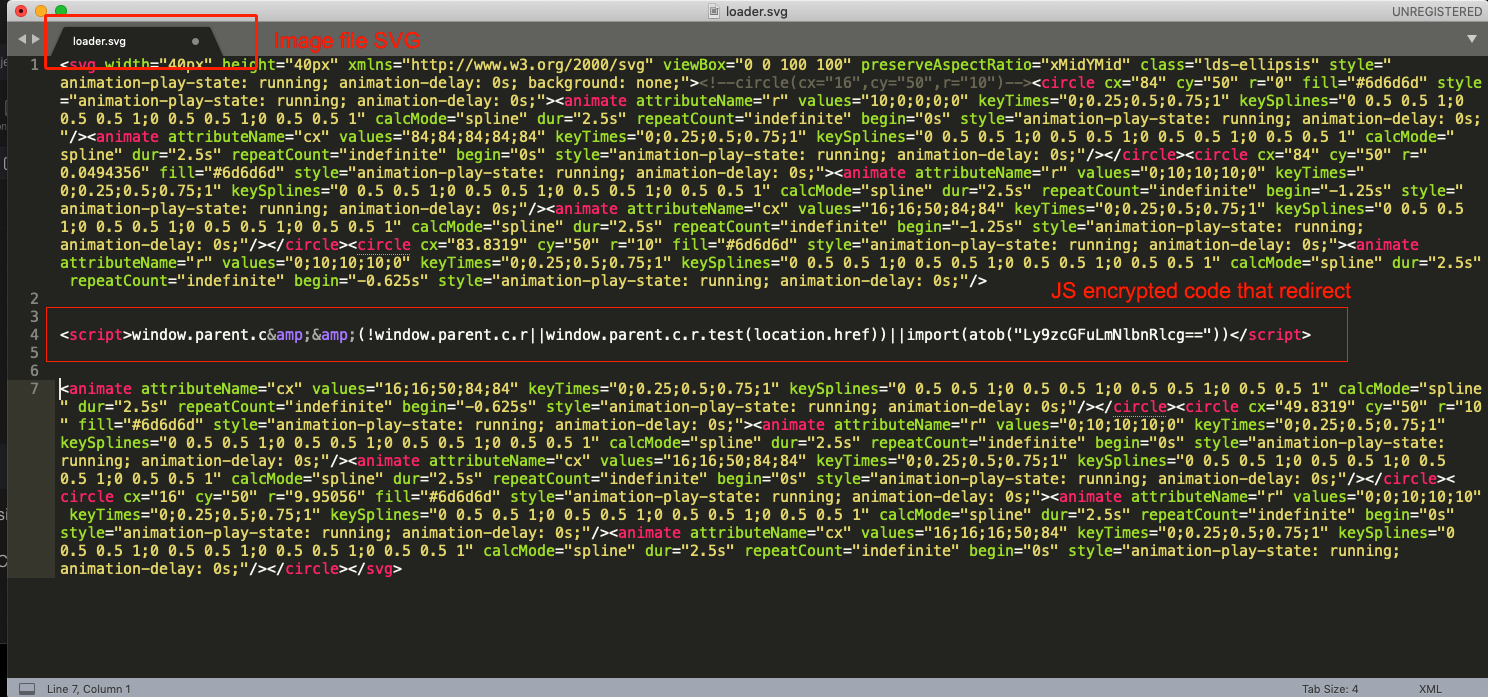This screenshot has width=1488, height=697.
Task: Click the file icon beside the window title
Action: click(x=714, y=11)
